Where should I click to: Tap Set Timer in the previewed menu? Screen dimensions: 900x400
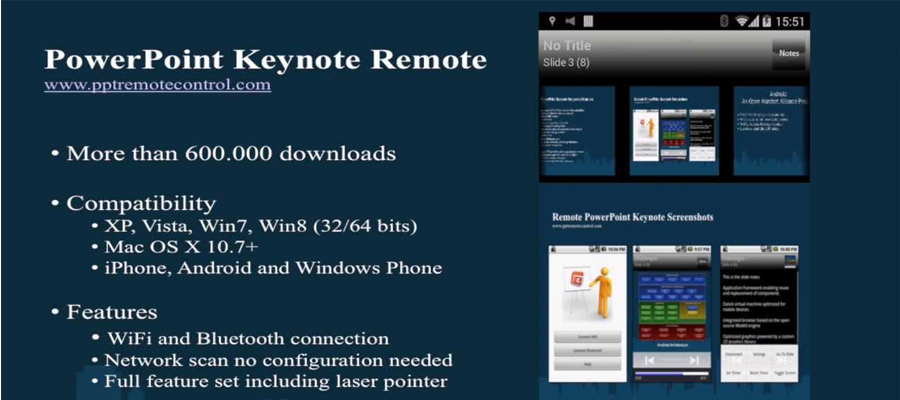click(734, 372)
